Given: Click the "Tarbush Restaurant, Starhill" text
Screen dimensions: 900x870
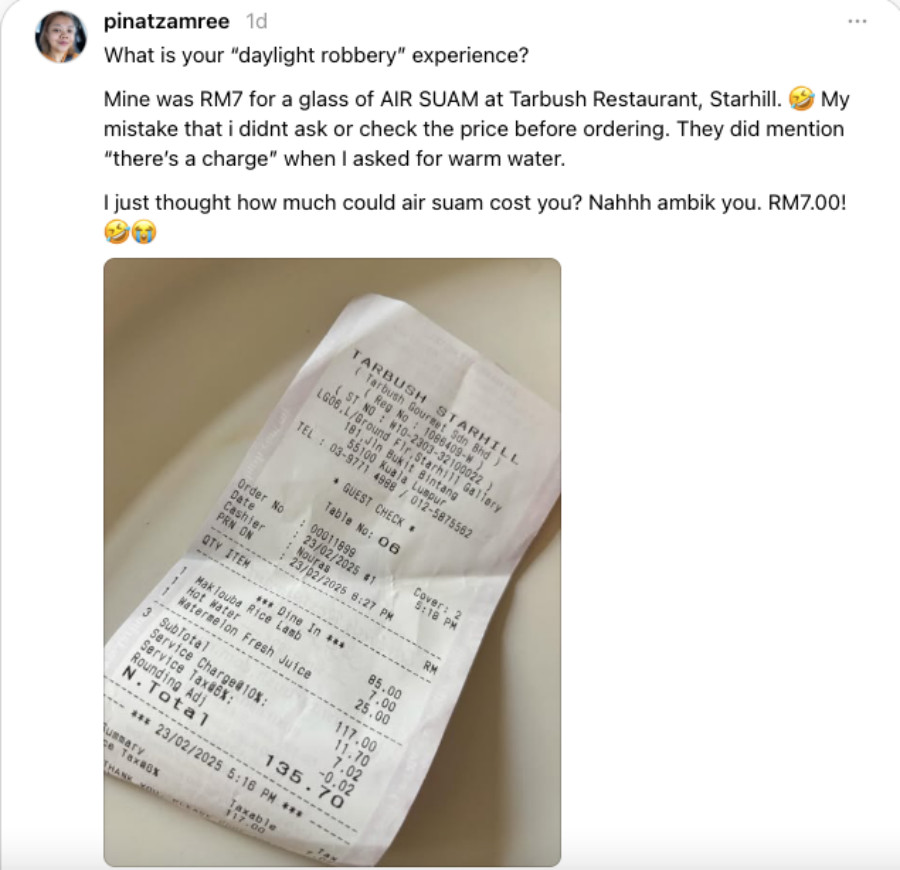Looking at the screenshot, I should [646, 99].
